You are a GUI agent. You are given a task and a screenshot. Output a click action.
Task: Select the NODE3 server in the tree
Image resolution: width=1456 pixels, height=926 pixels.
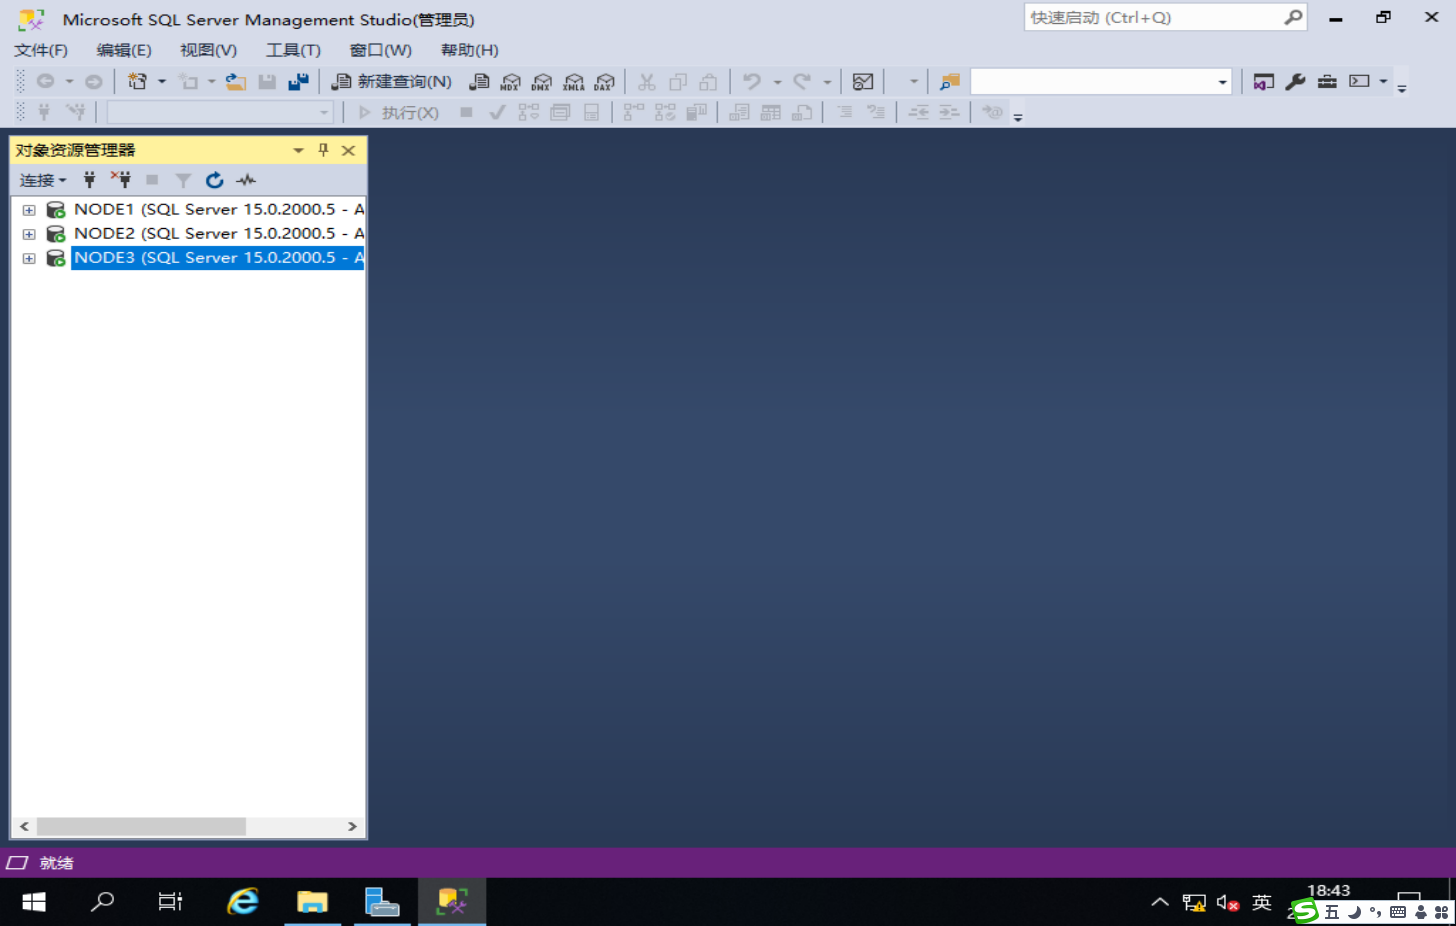click(x=219, y=257)
